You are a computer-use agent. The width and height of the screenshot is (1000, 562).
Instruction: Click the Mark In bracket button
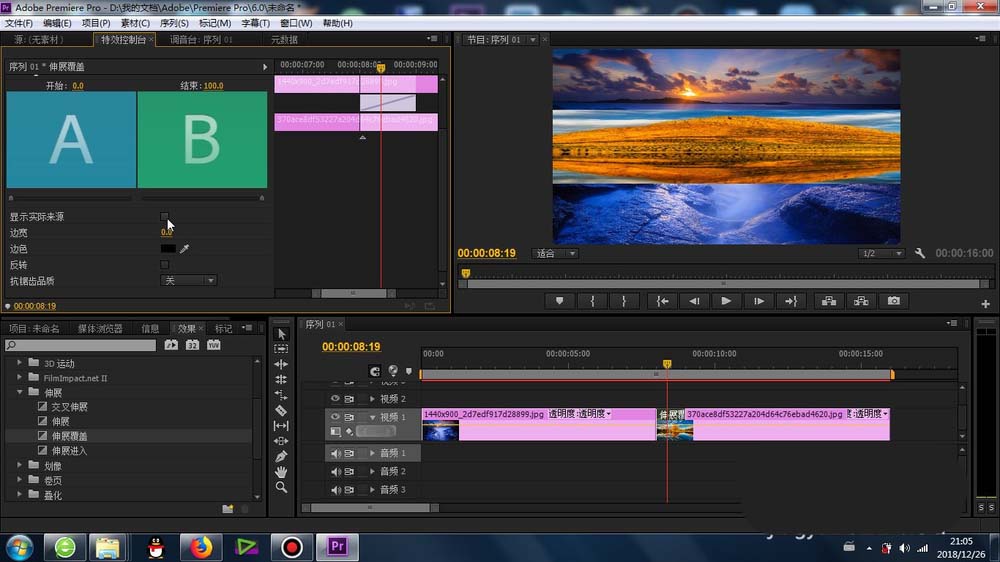pos(592,301)
